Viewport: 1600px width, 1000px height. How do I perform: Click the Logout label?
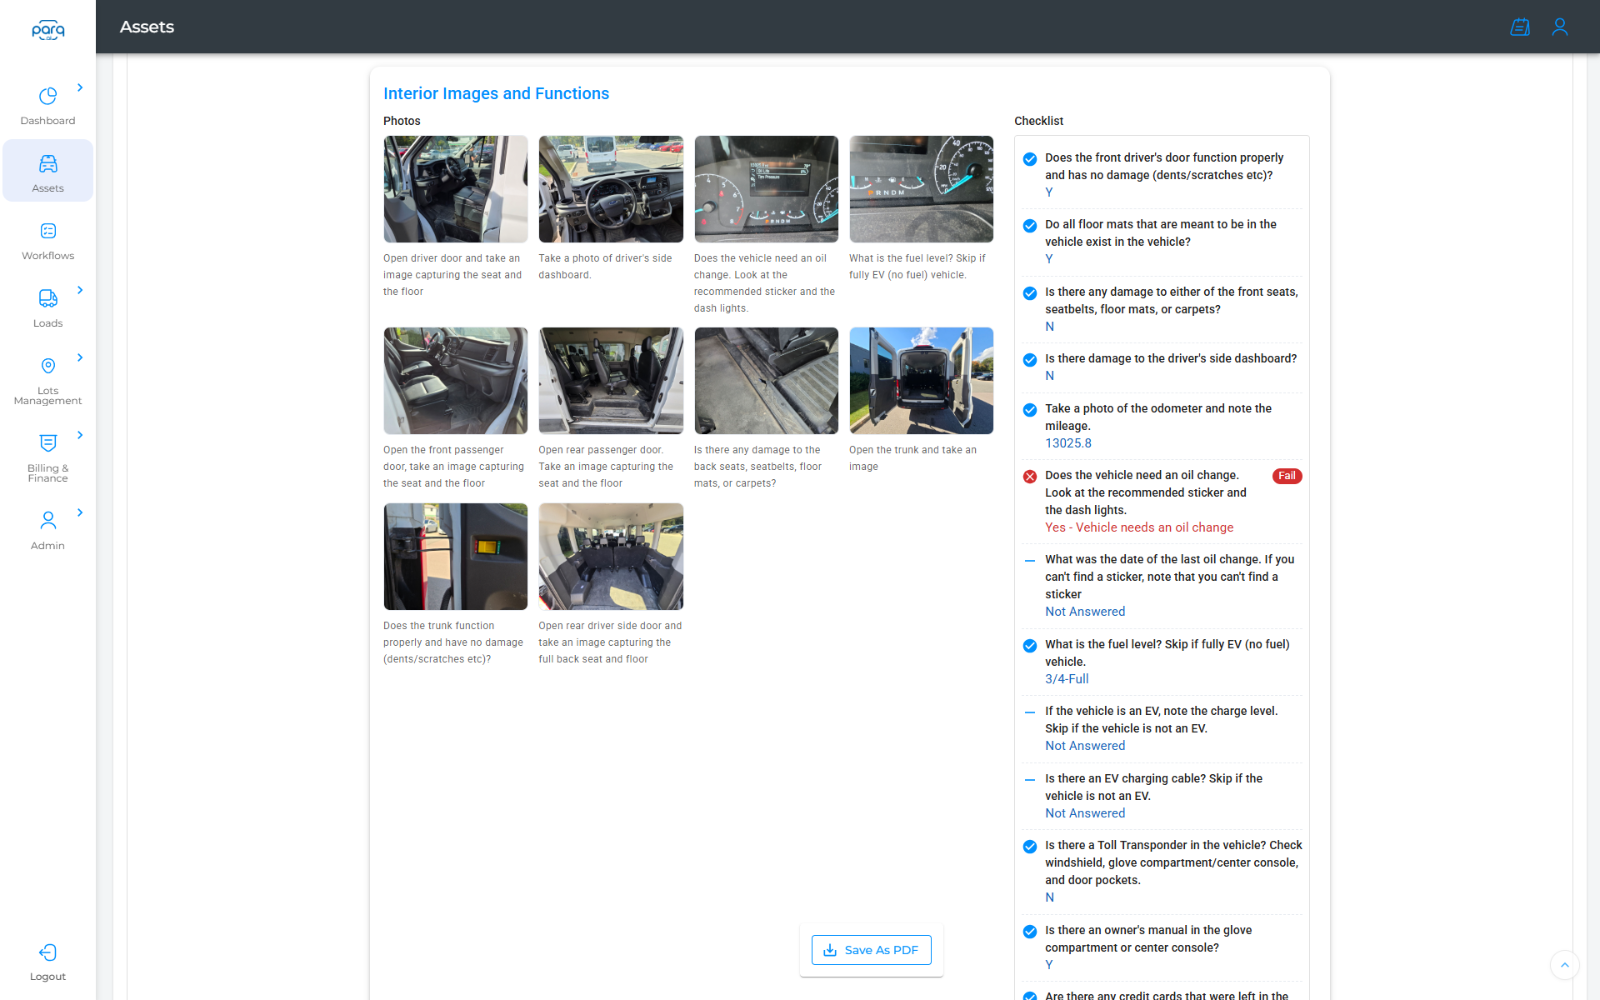[x=48, y=977]
